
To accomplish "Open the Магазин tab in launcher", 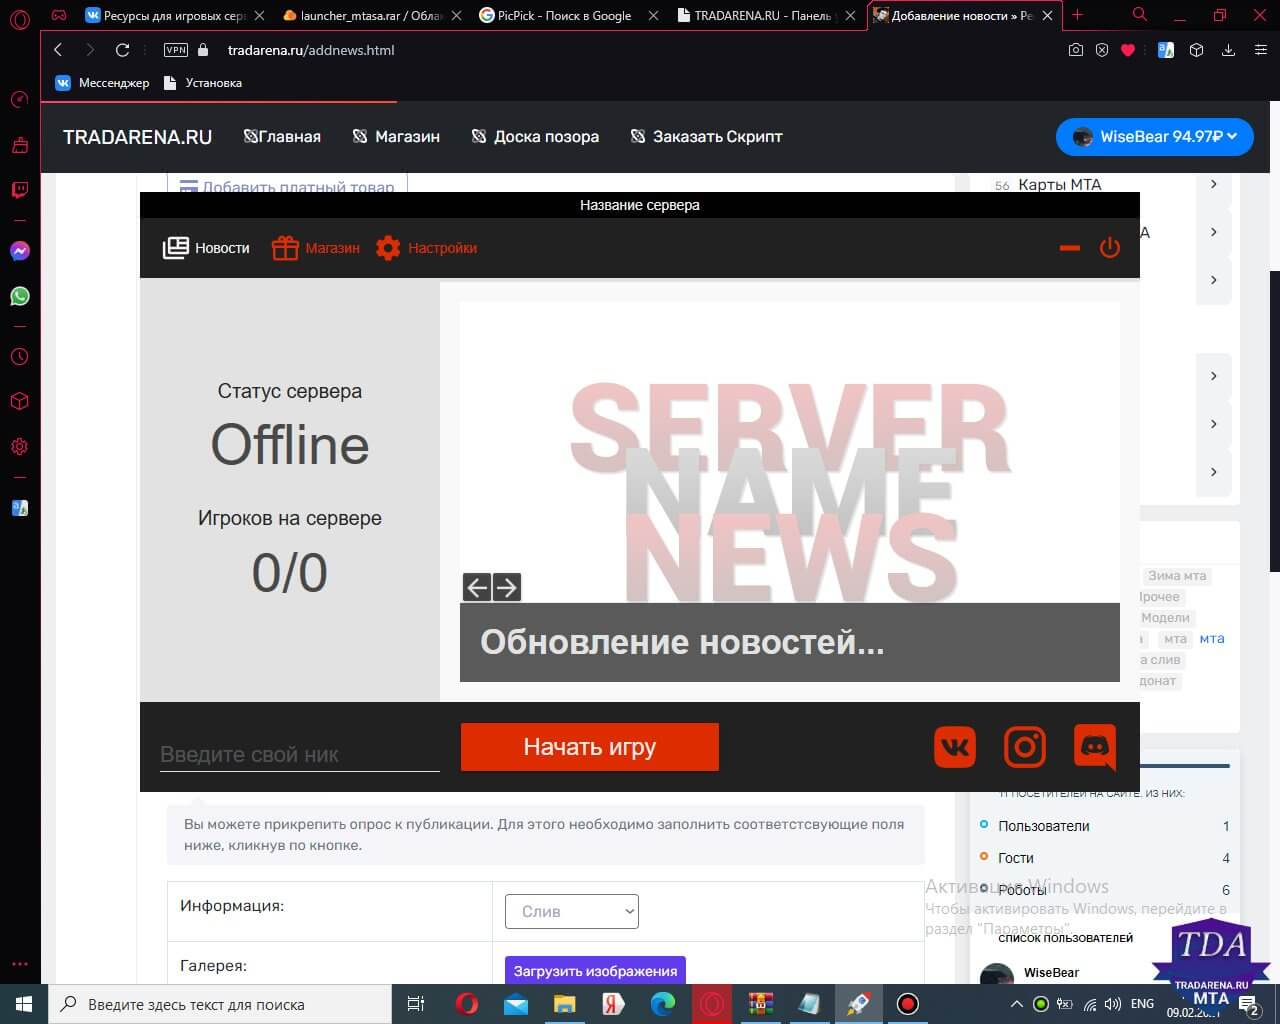I will 316,248.
